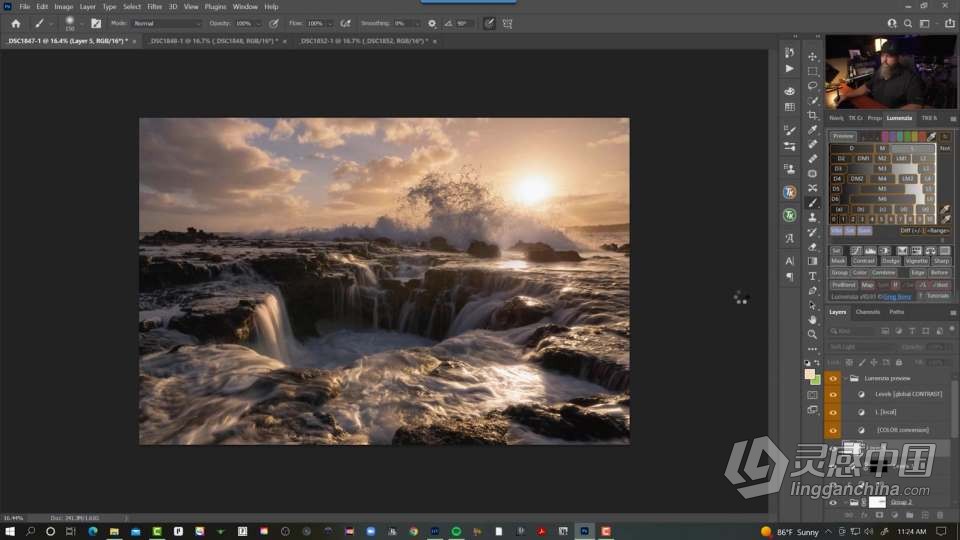Click the foreground color swatch
Screen dimensions: 960x540
click(x=809, y=374)
